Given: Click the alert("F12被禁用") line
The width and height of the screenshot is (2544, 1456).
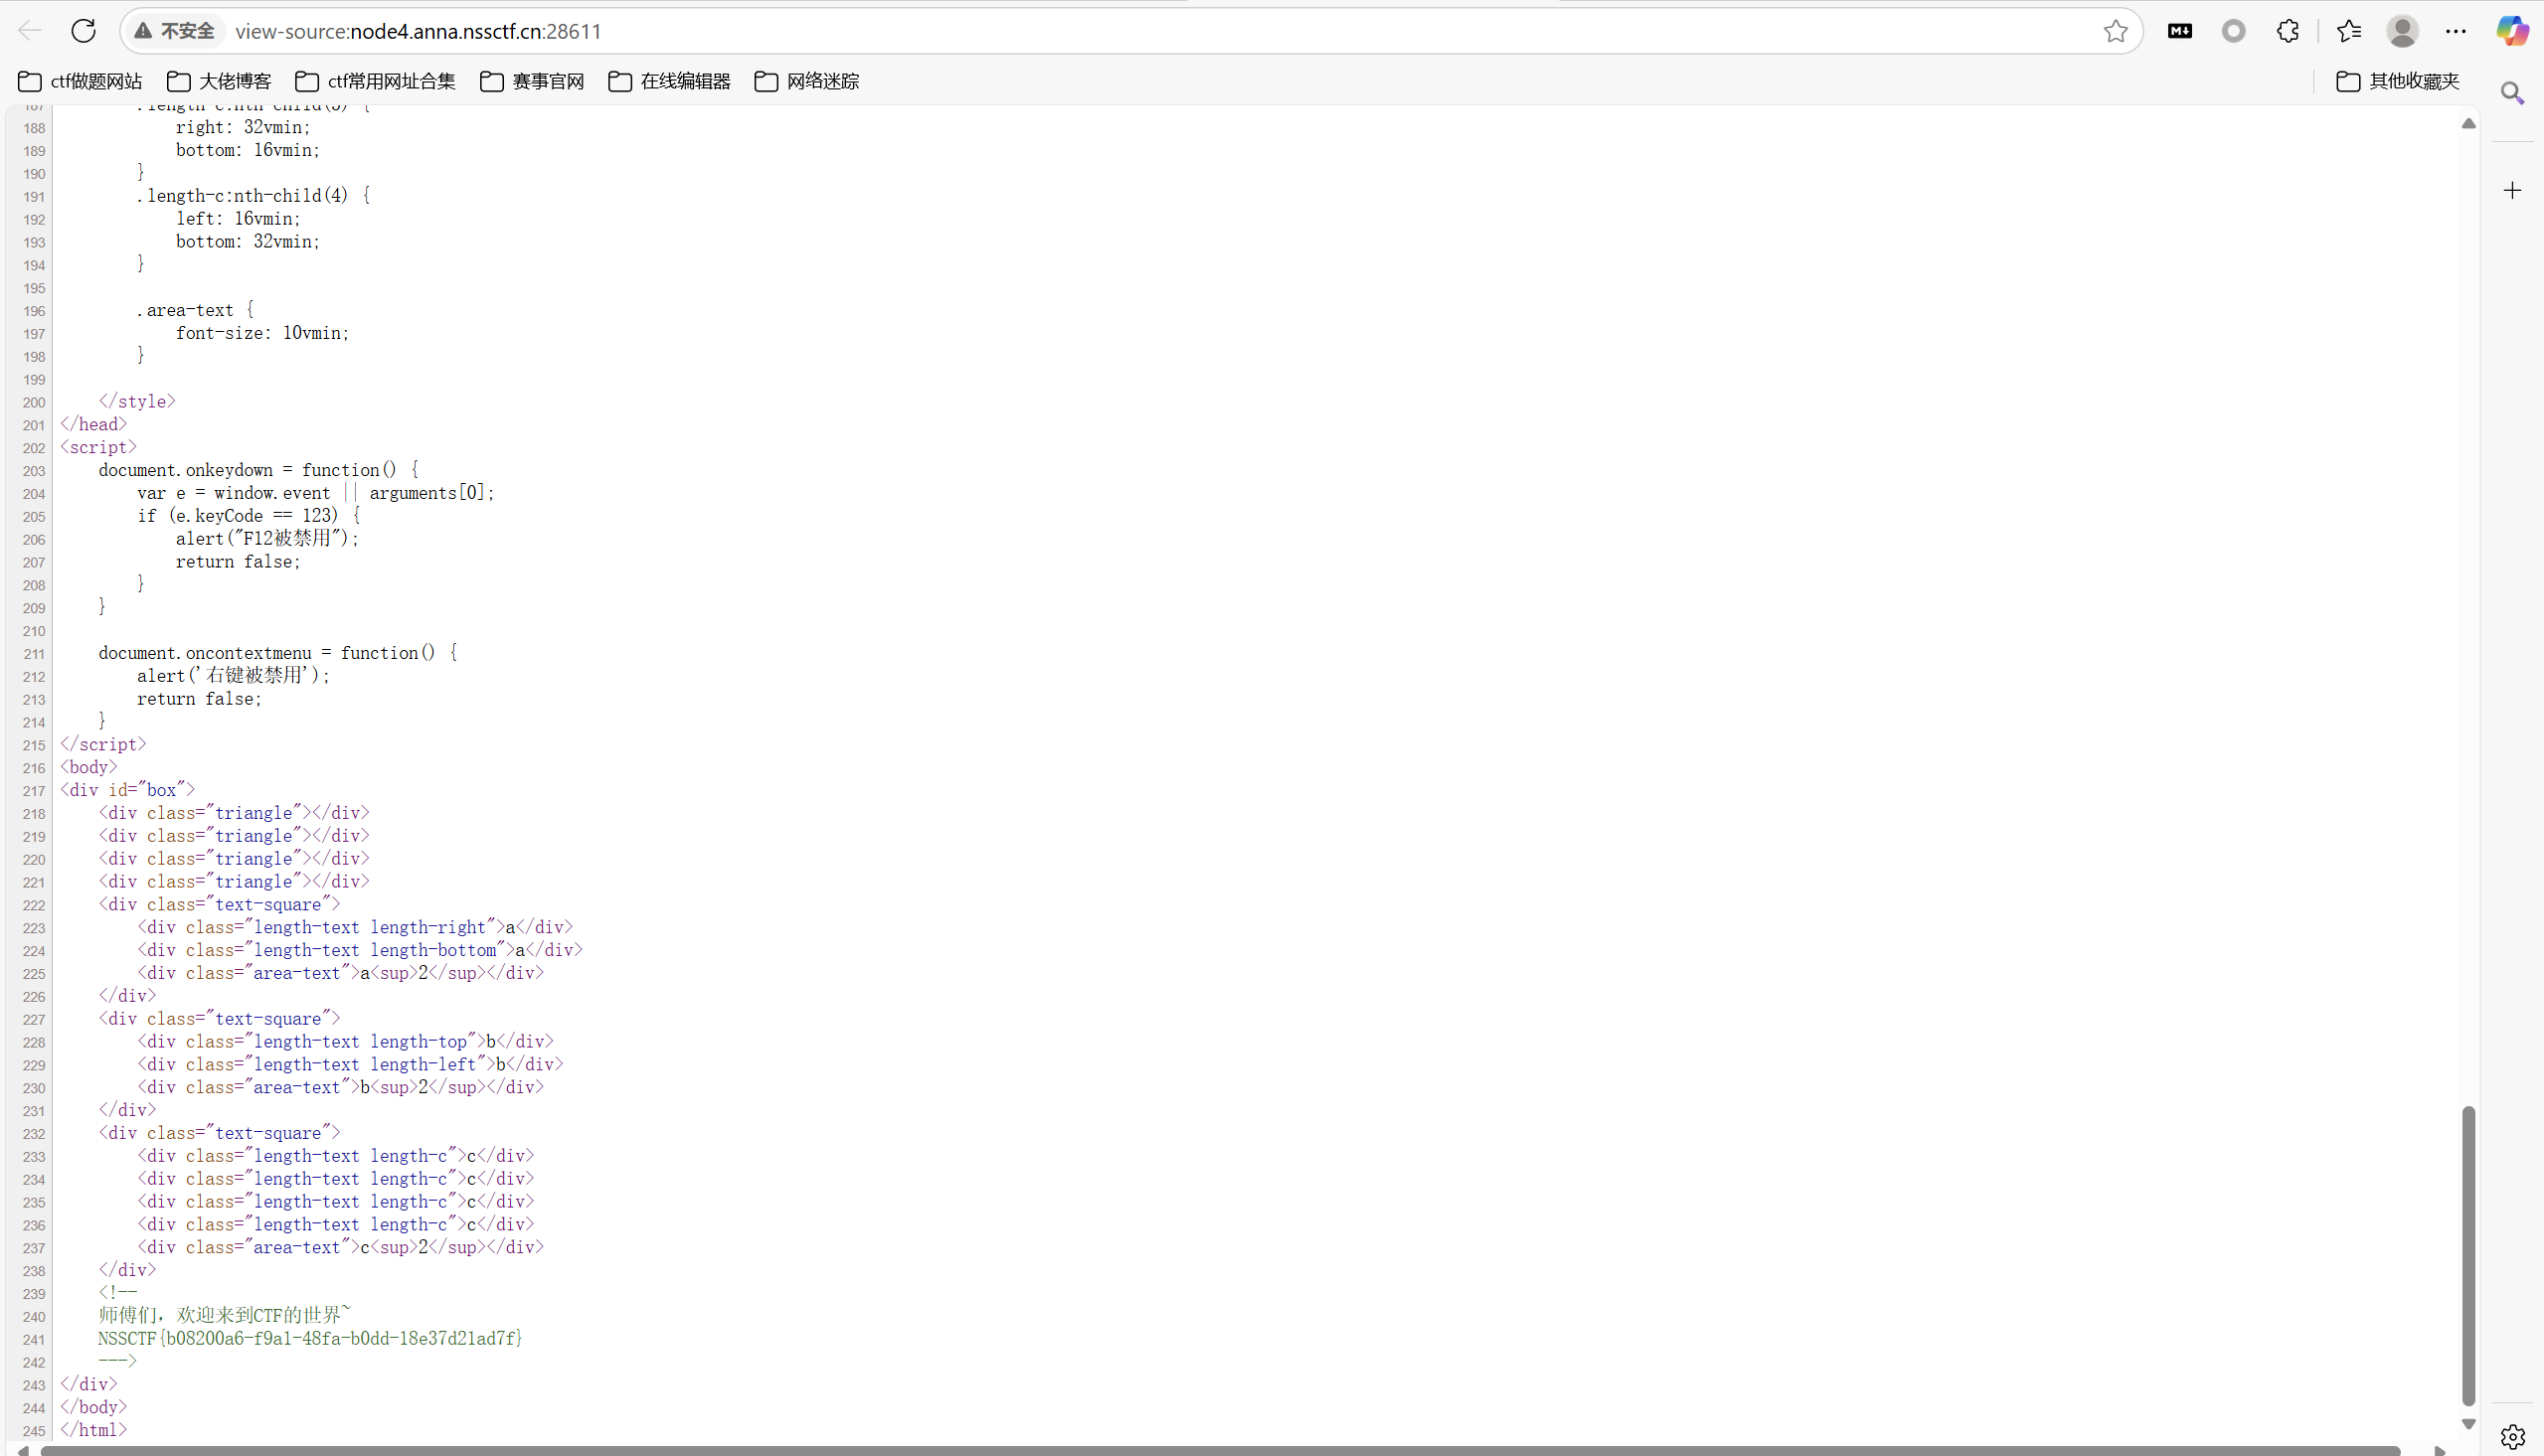Looking at the screenshot, I should [x=267, y=538].
